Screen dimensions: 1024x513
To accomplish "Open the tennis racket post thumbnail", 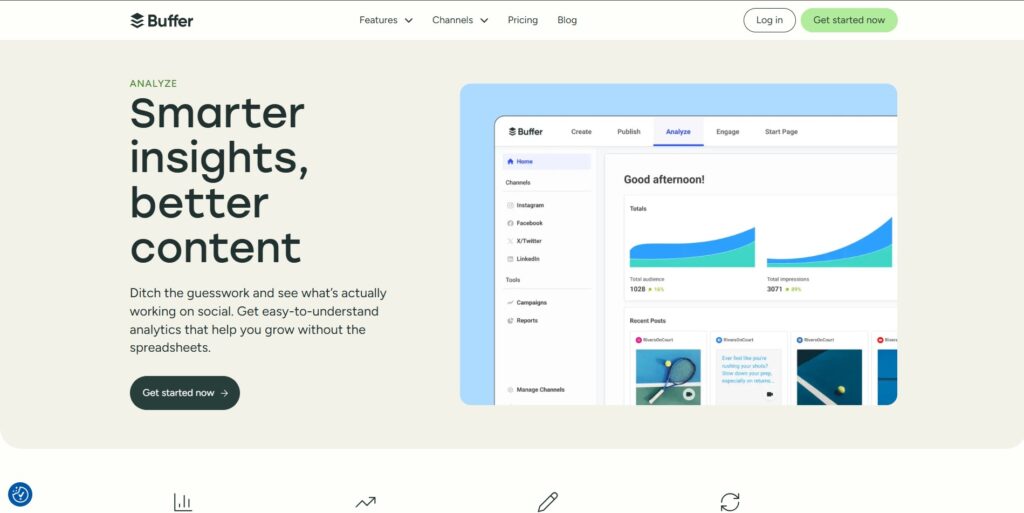I will (x=668, y=377).
